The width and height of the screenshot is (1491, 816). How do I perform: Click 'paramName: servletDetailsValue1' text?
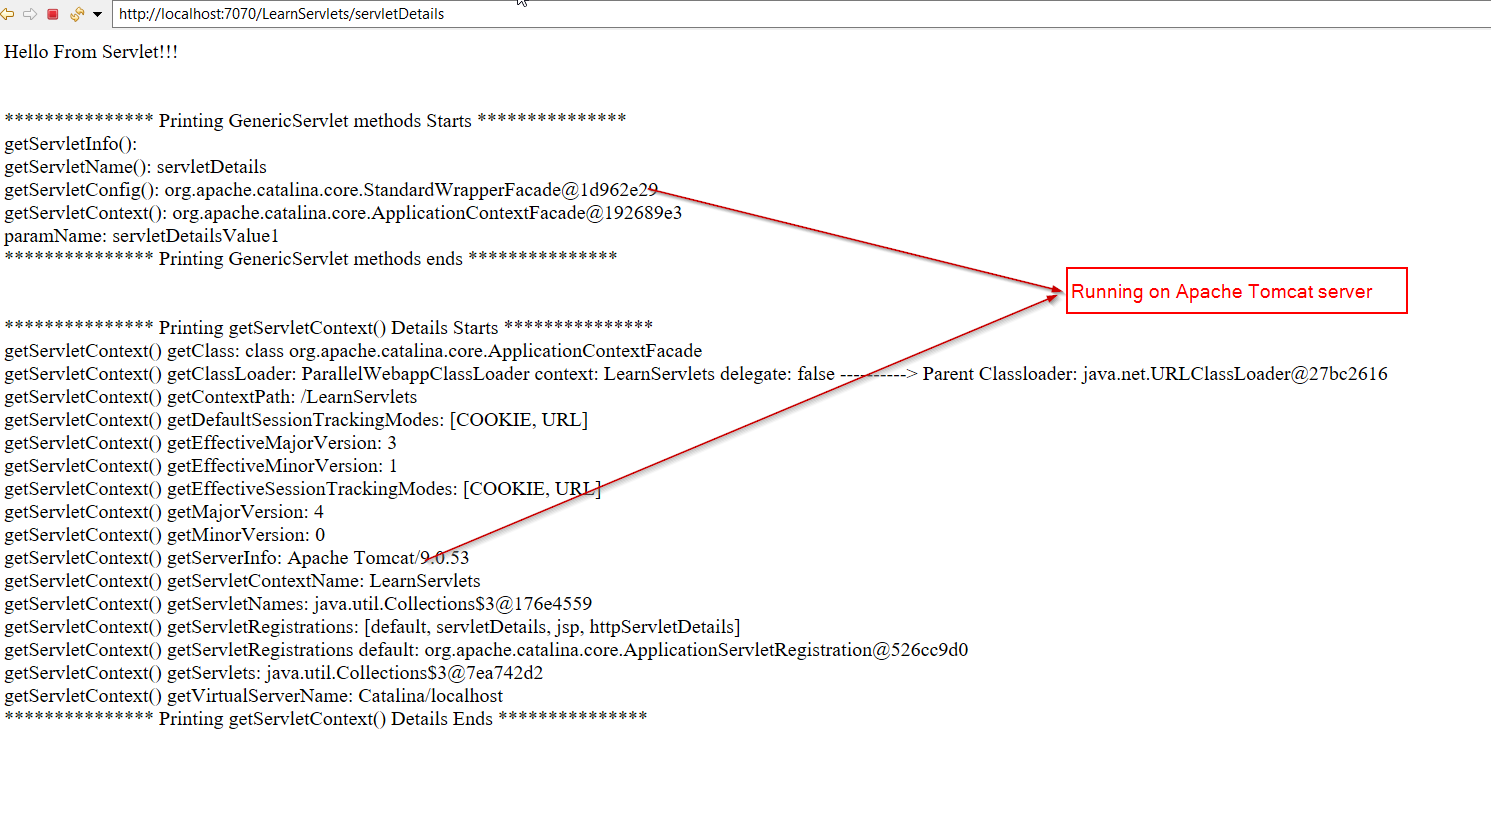142,236
